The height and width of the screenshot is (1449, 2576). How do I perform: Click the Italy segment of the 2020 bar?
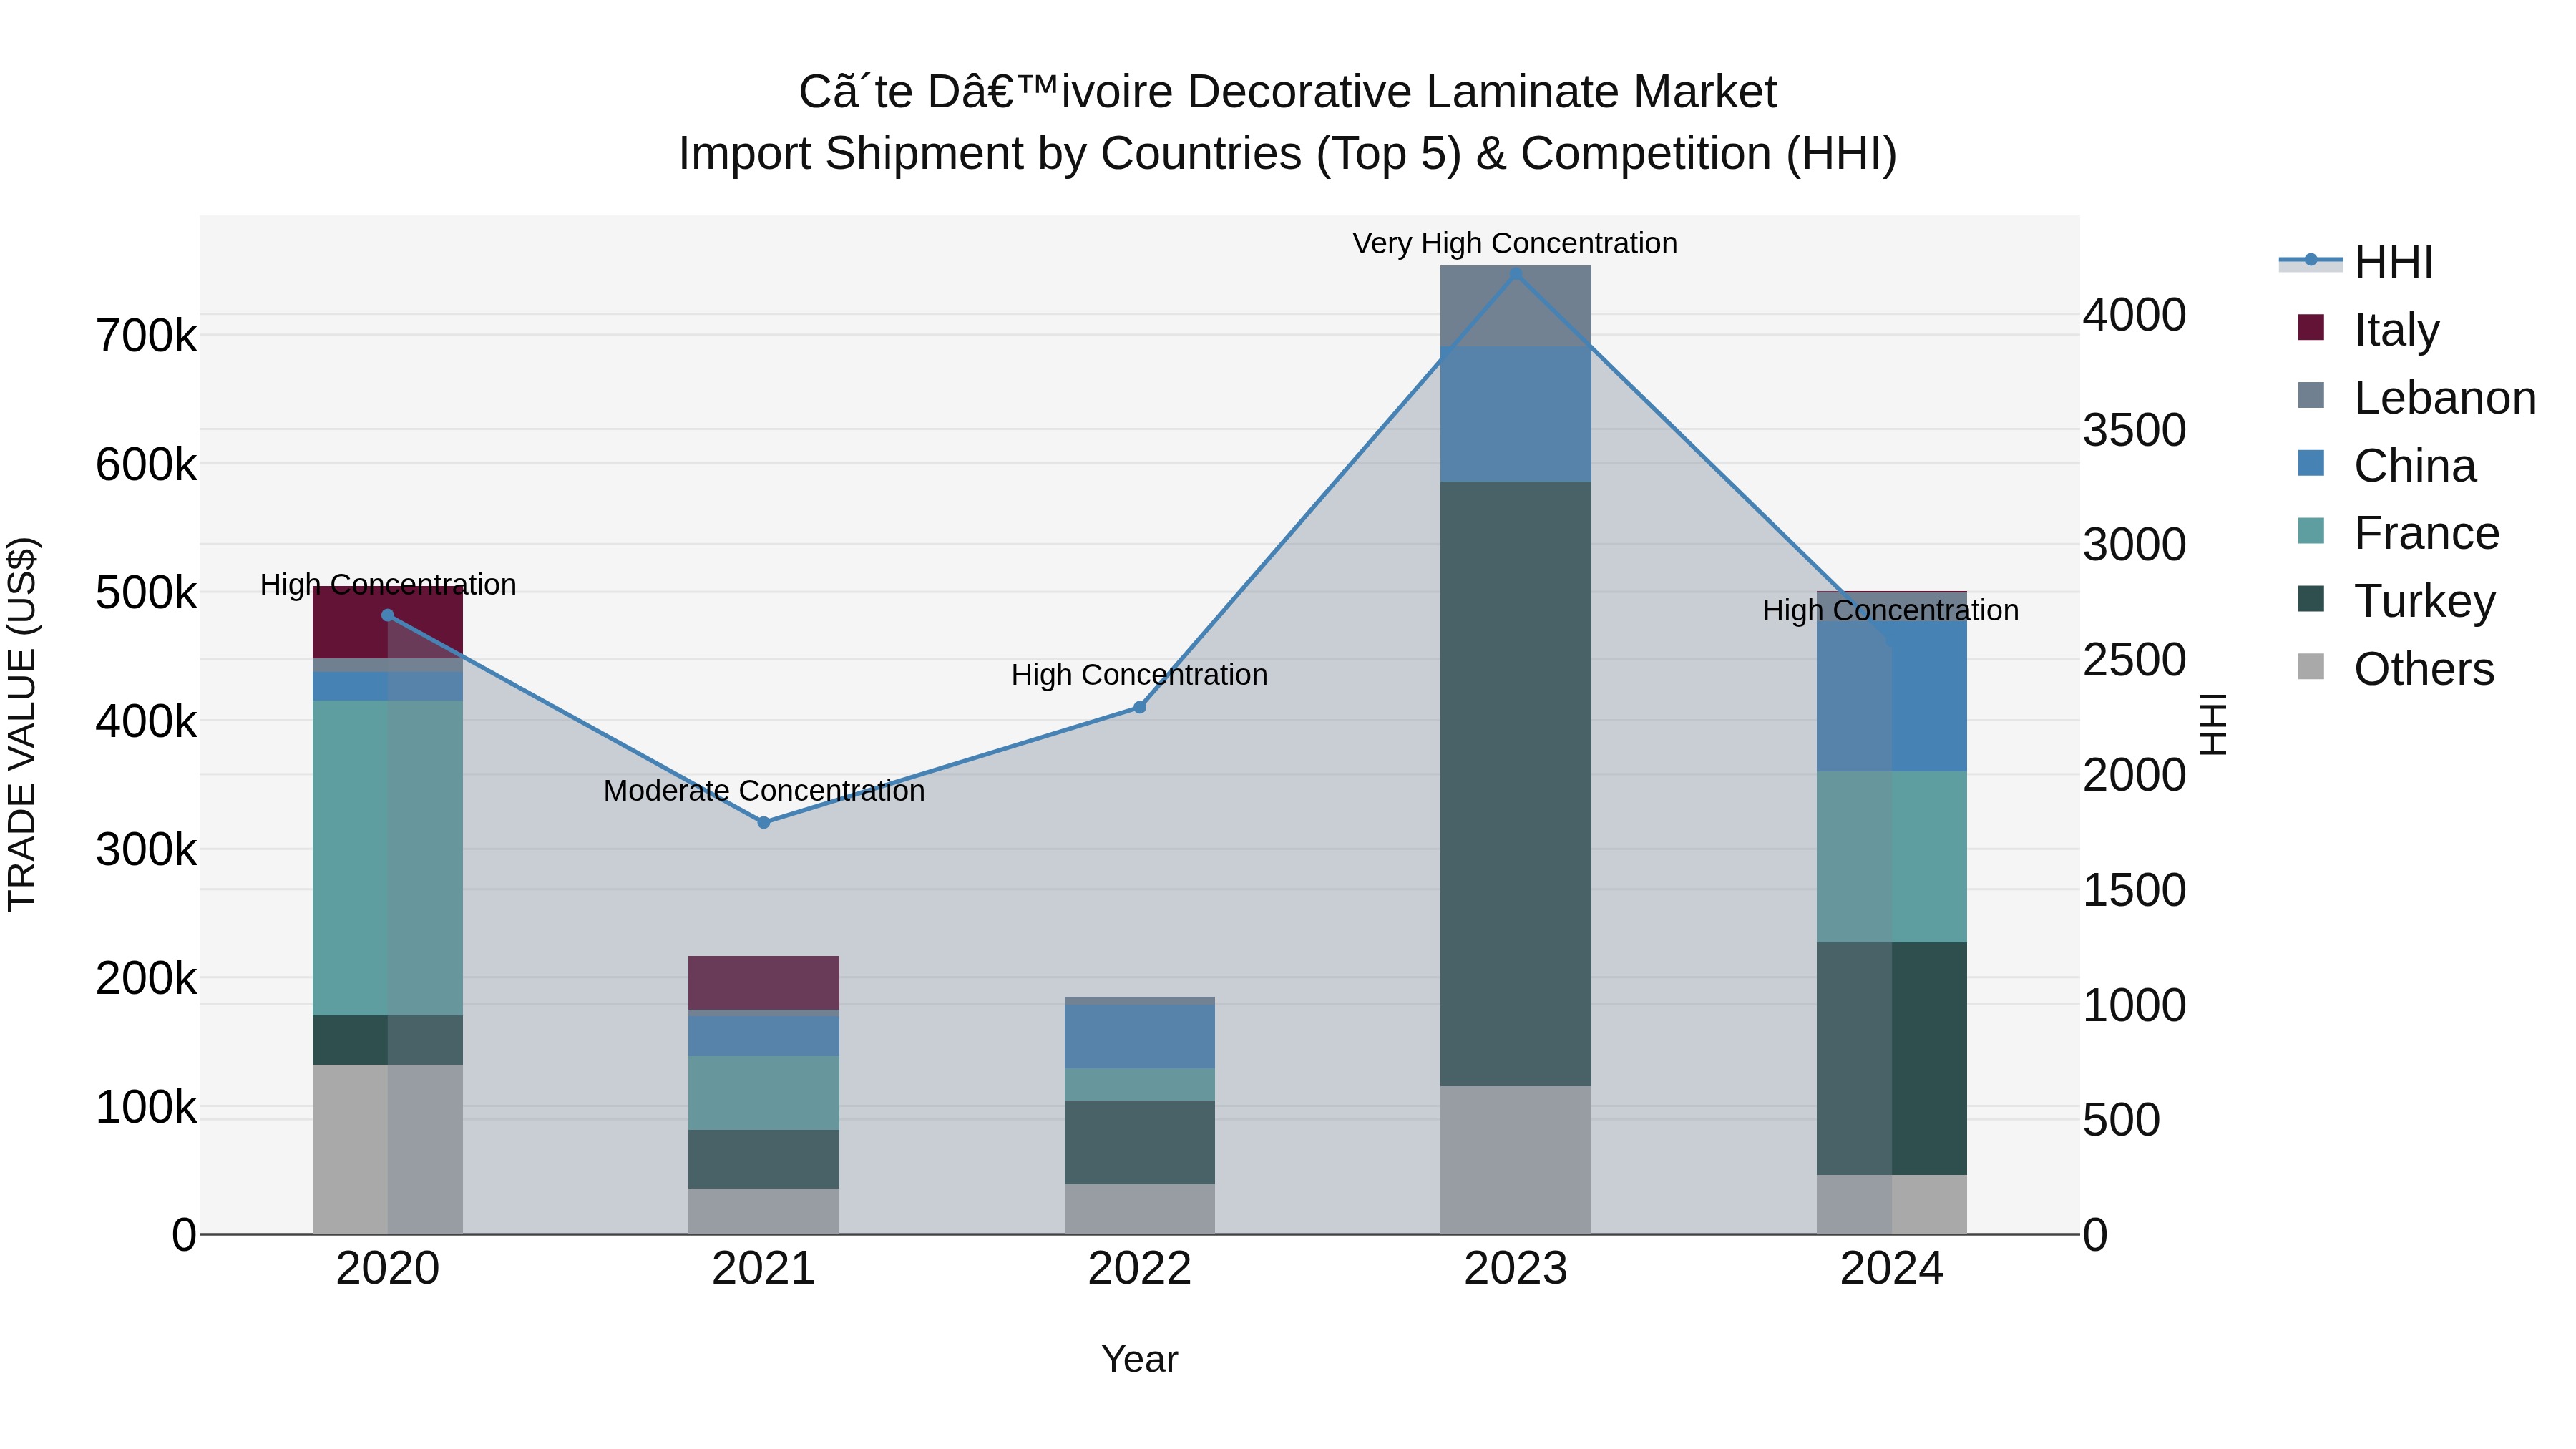click(x=388, y=622)
